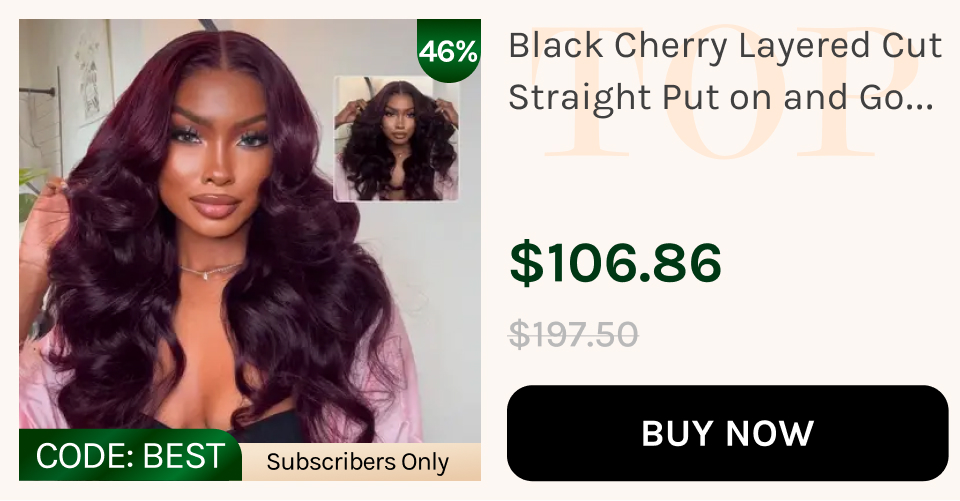960x501 pixels.
Task: Click the crossed-out $197.50 original price
Action: (x=574, y=334)
